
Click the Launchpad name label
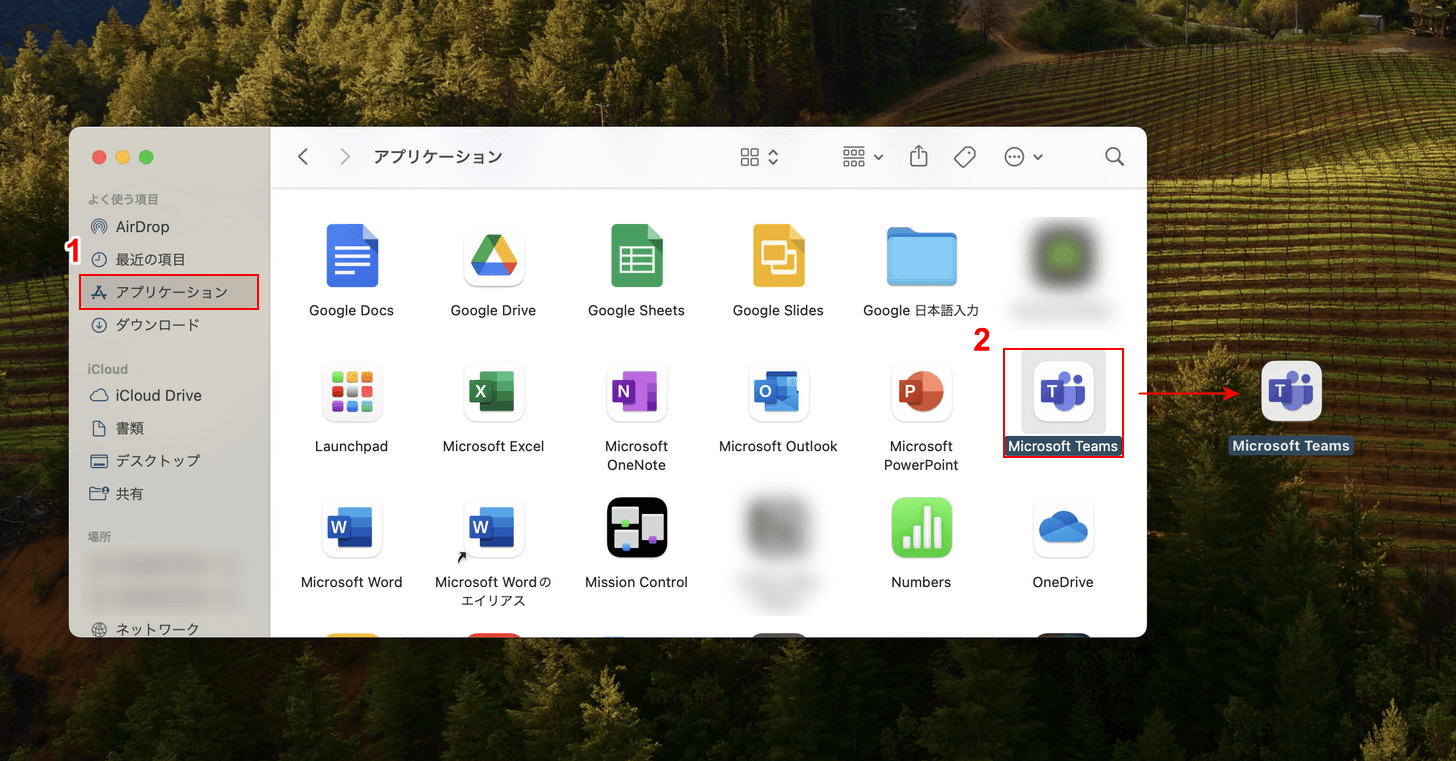(352, 446)
